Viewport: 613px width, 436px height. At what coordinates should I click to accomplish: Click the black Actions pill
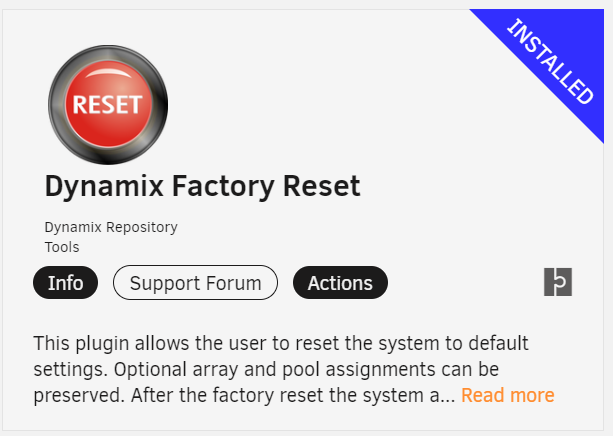click(x=340, y=283)
